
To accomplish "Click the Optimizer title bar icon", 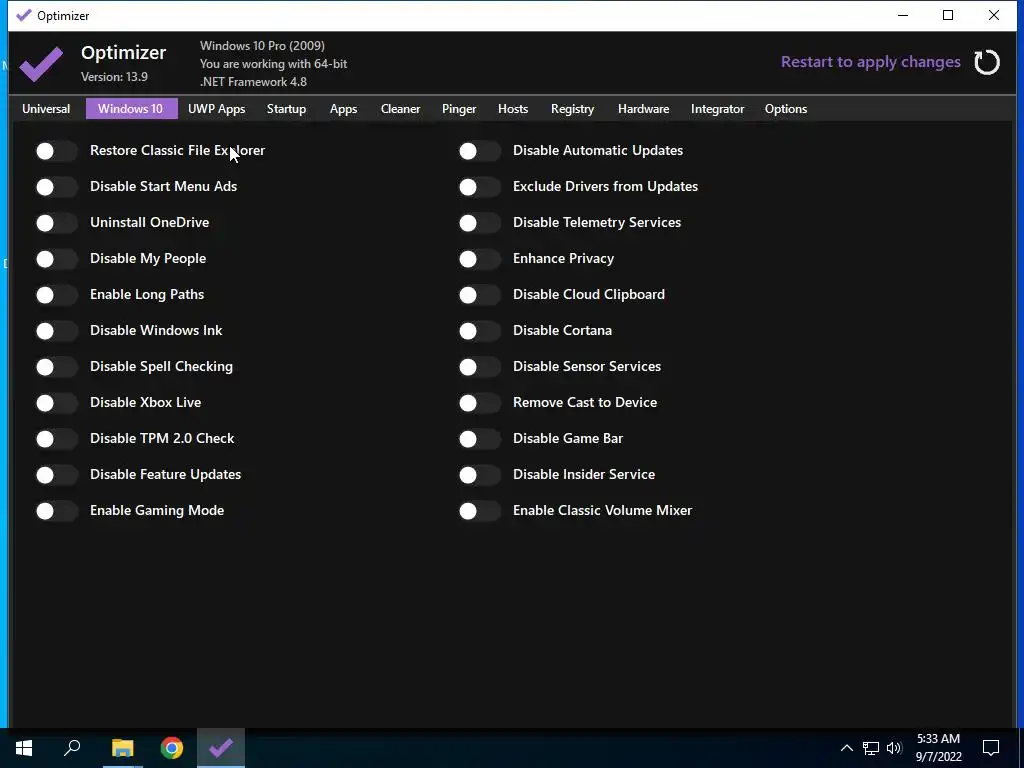I will pyautogui.click(x=24, y=15).
